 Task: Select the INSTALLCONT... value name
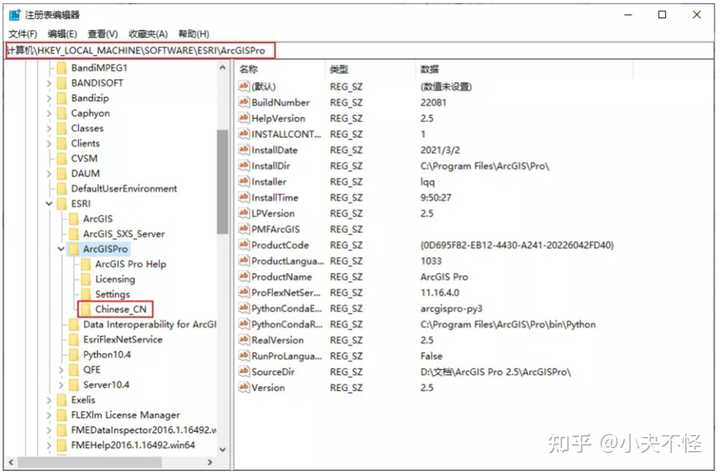click(286, 135)
